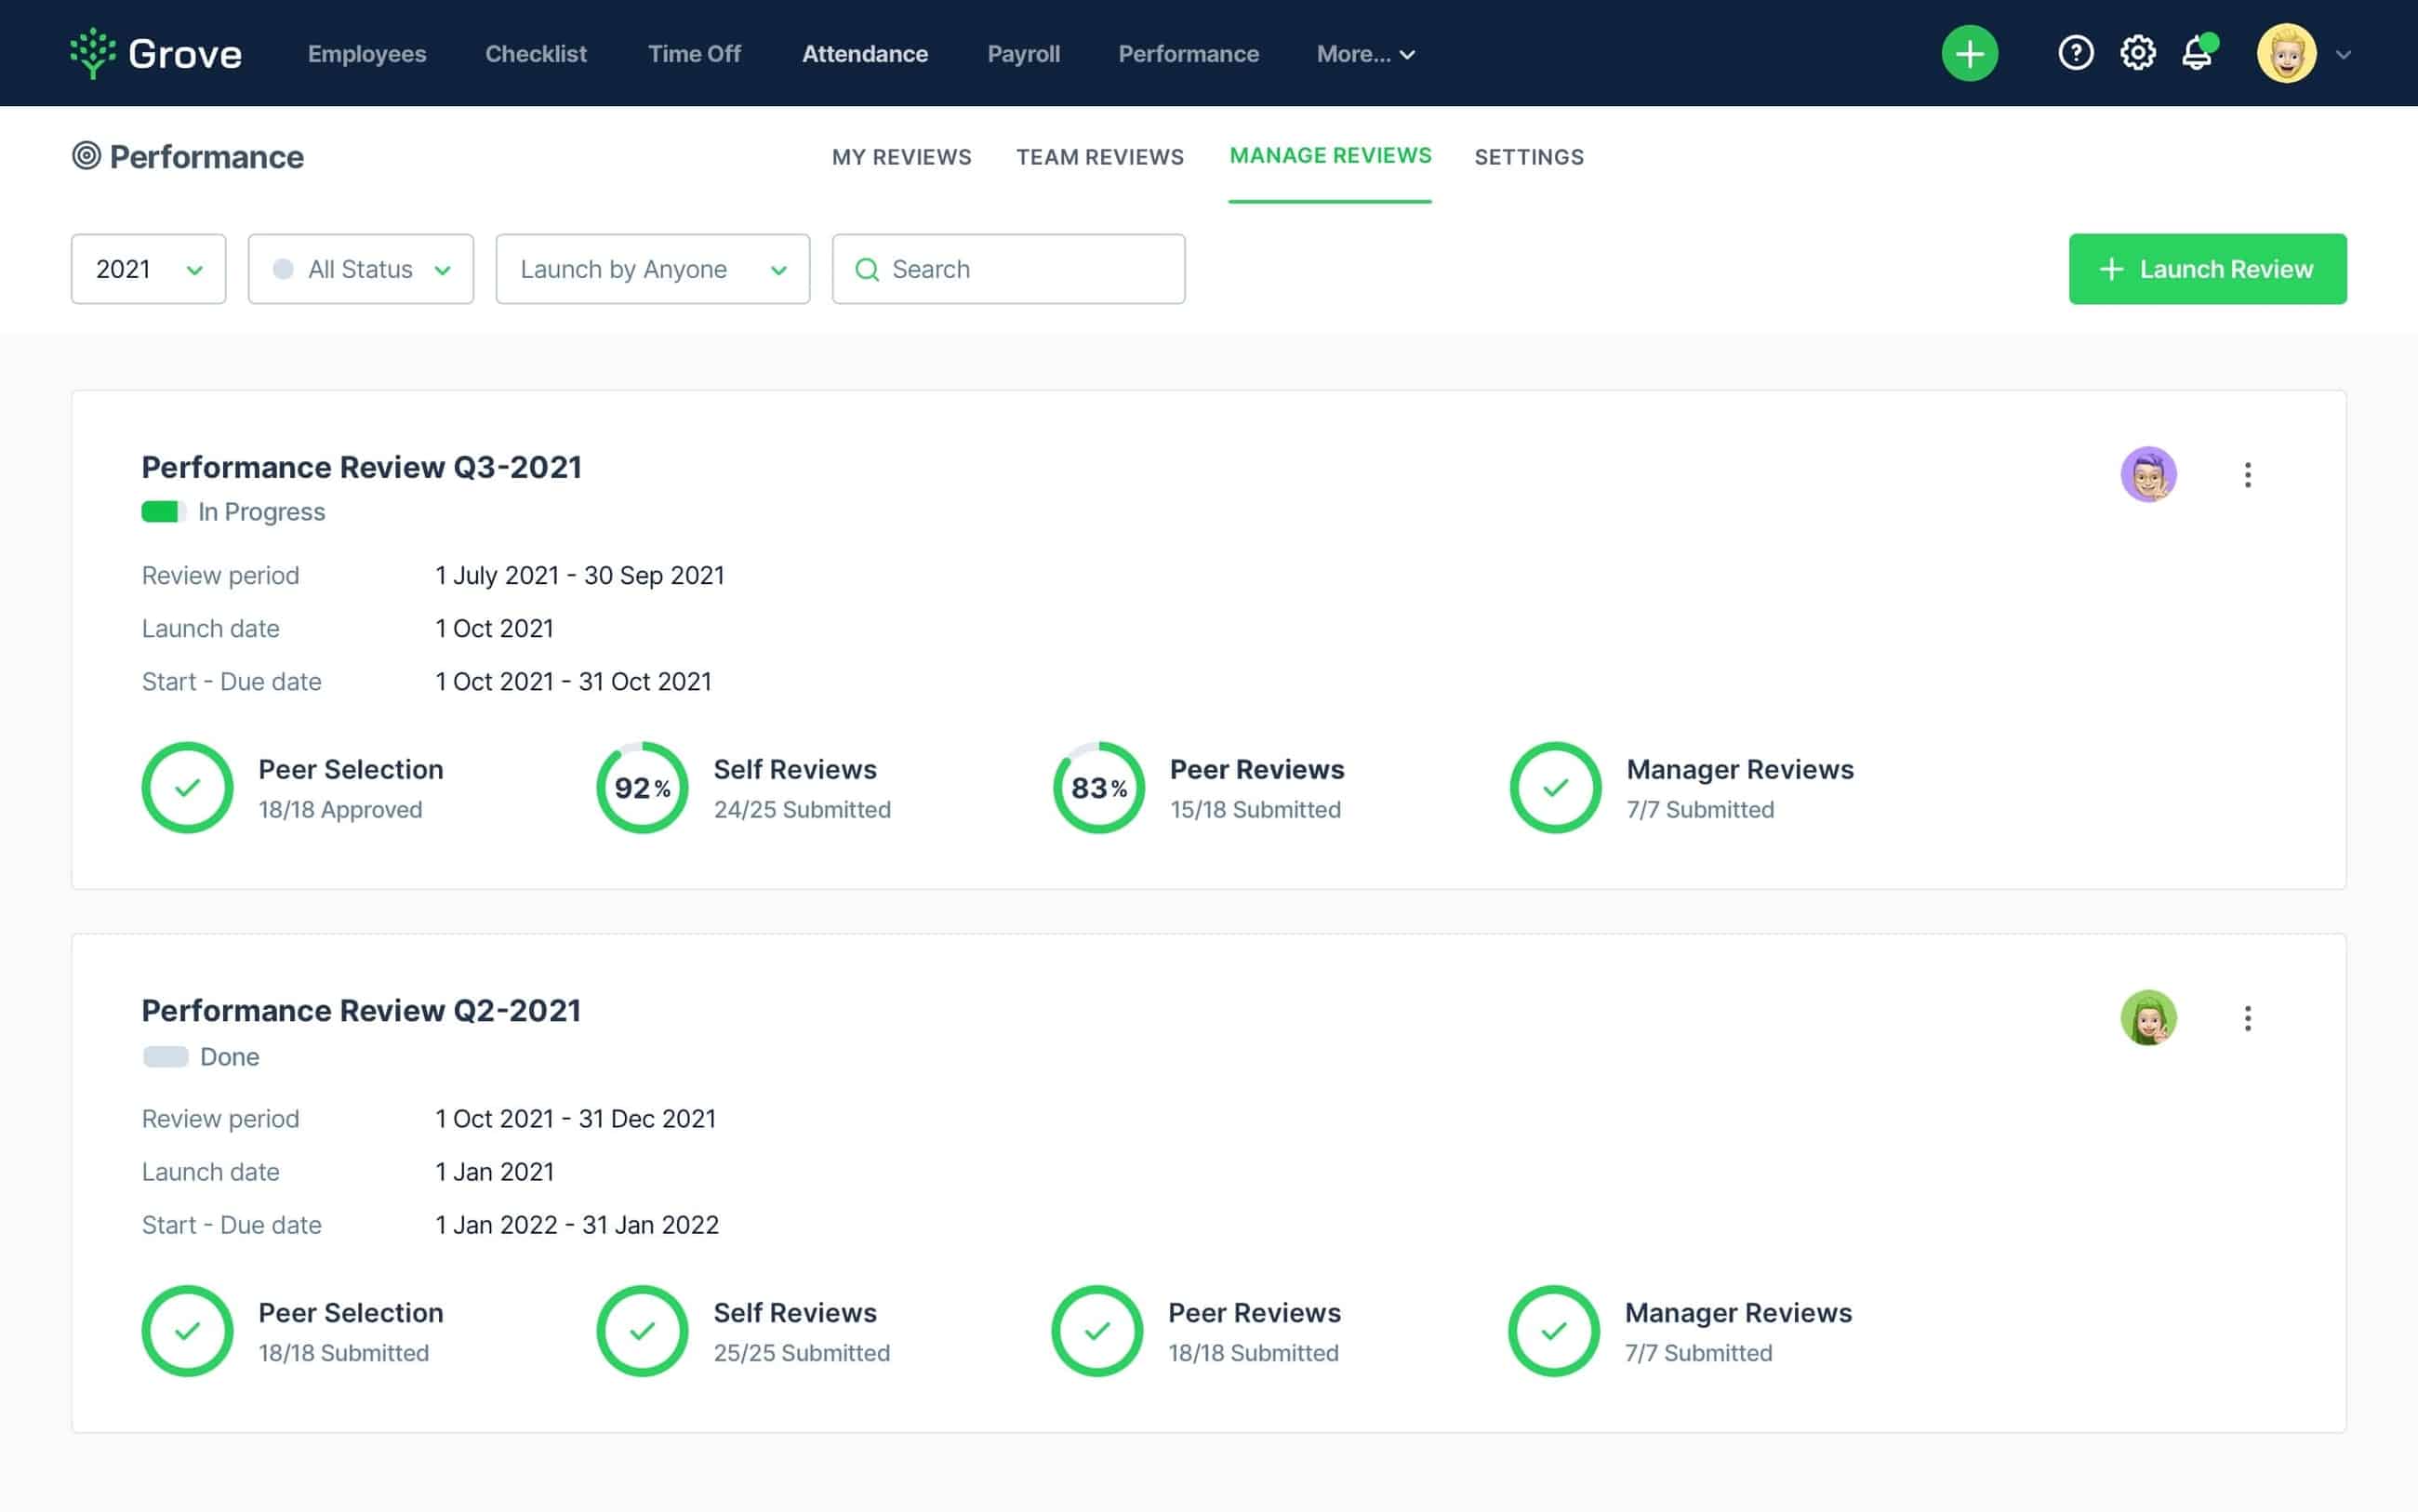Open Settings via the gear icon

2137,52
